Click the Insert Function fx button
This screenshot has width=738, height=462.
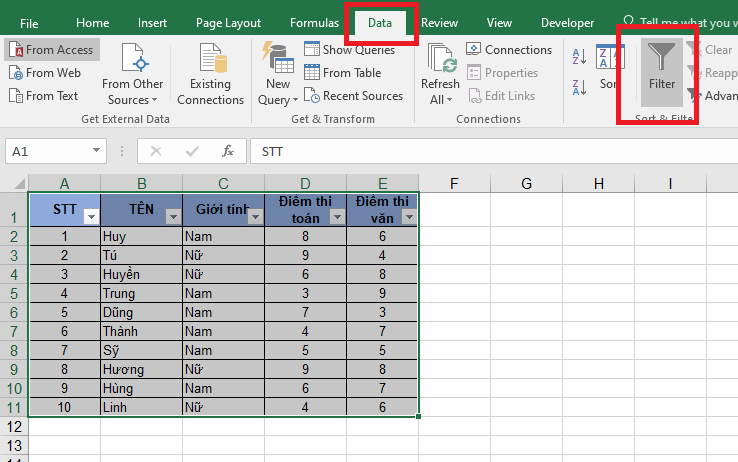[x=228, y=151]
